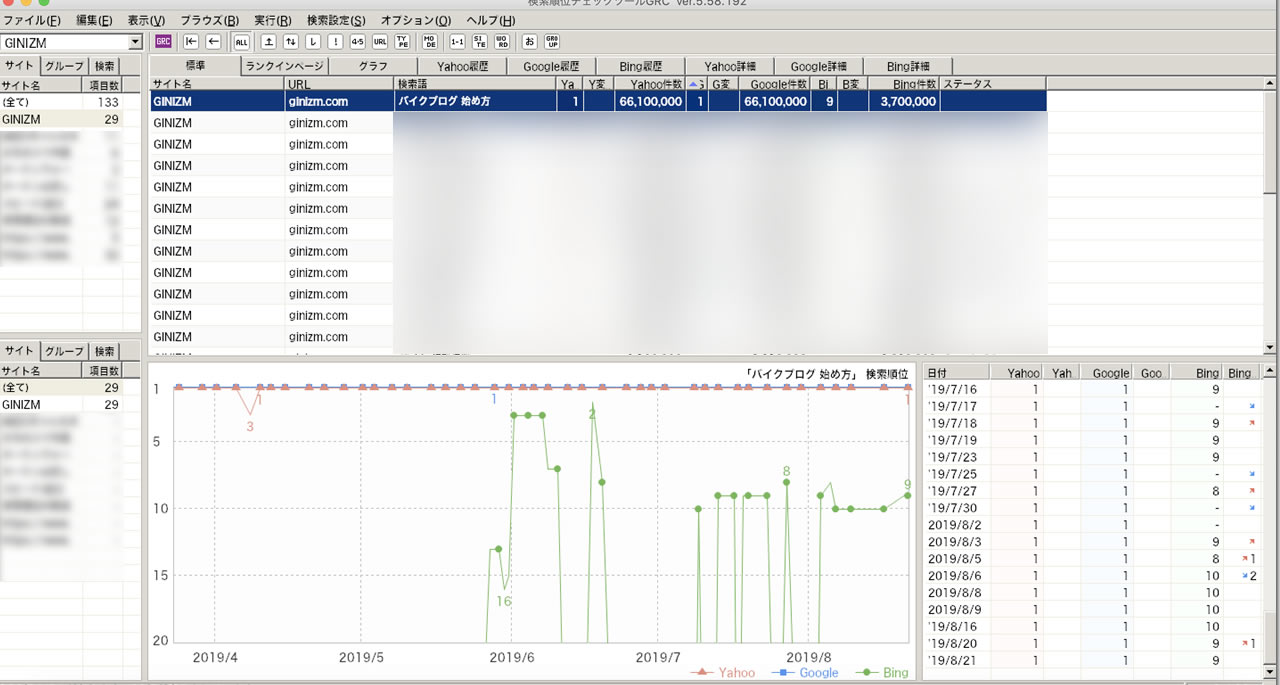Image resolution: width=1280 pixels, height=685 pixels.
Task: Click the Bing legend entry under the graph
Action: (x=880, y=673)
